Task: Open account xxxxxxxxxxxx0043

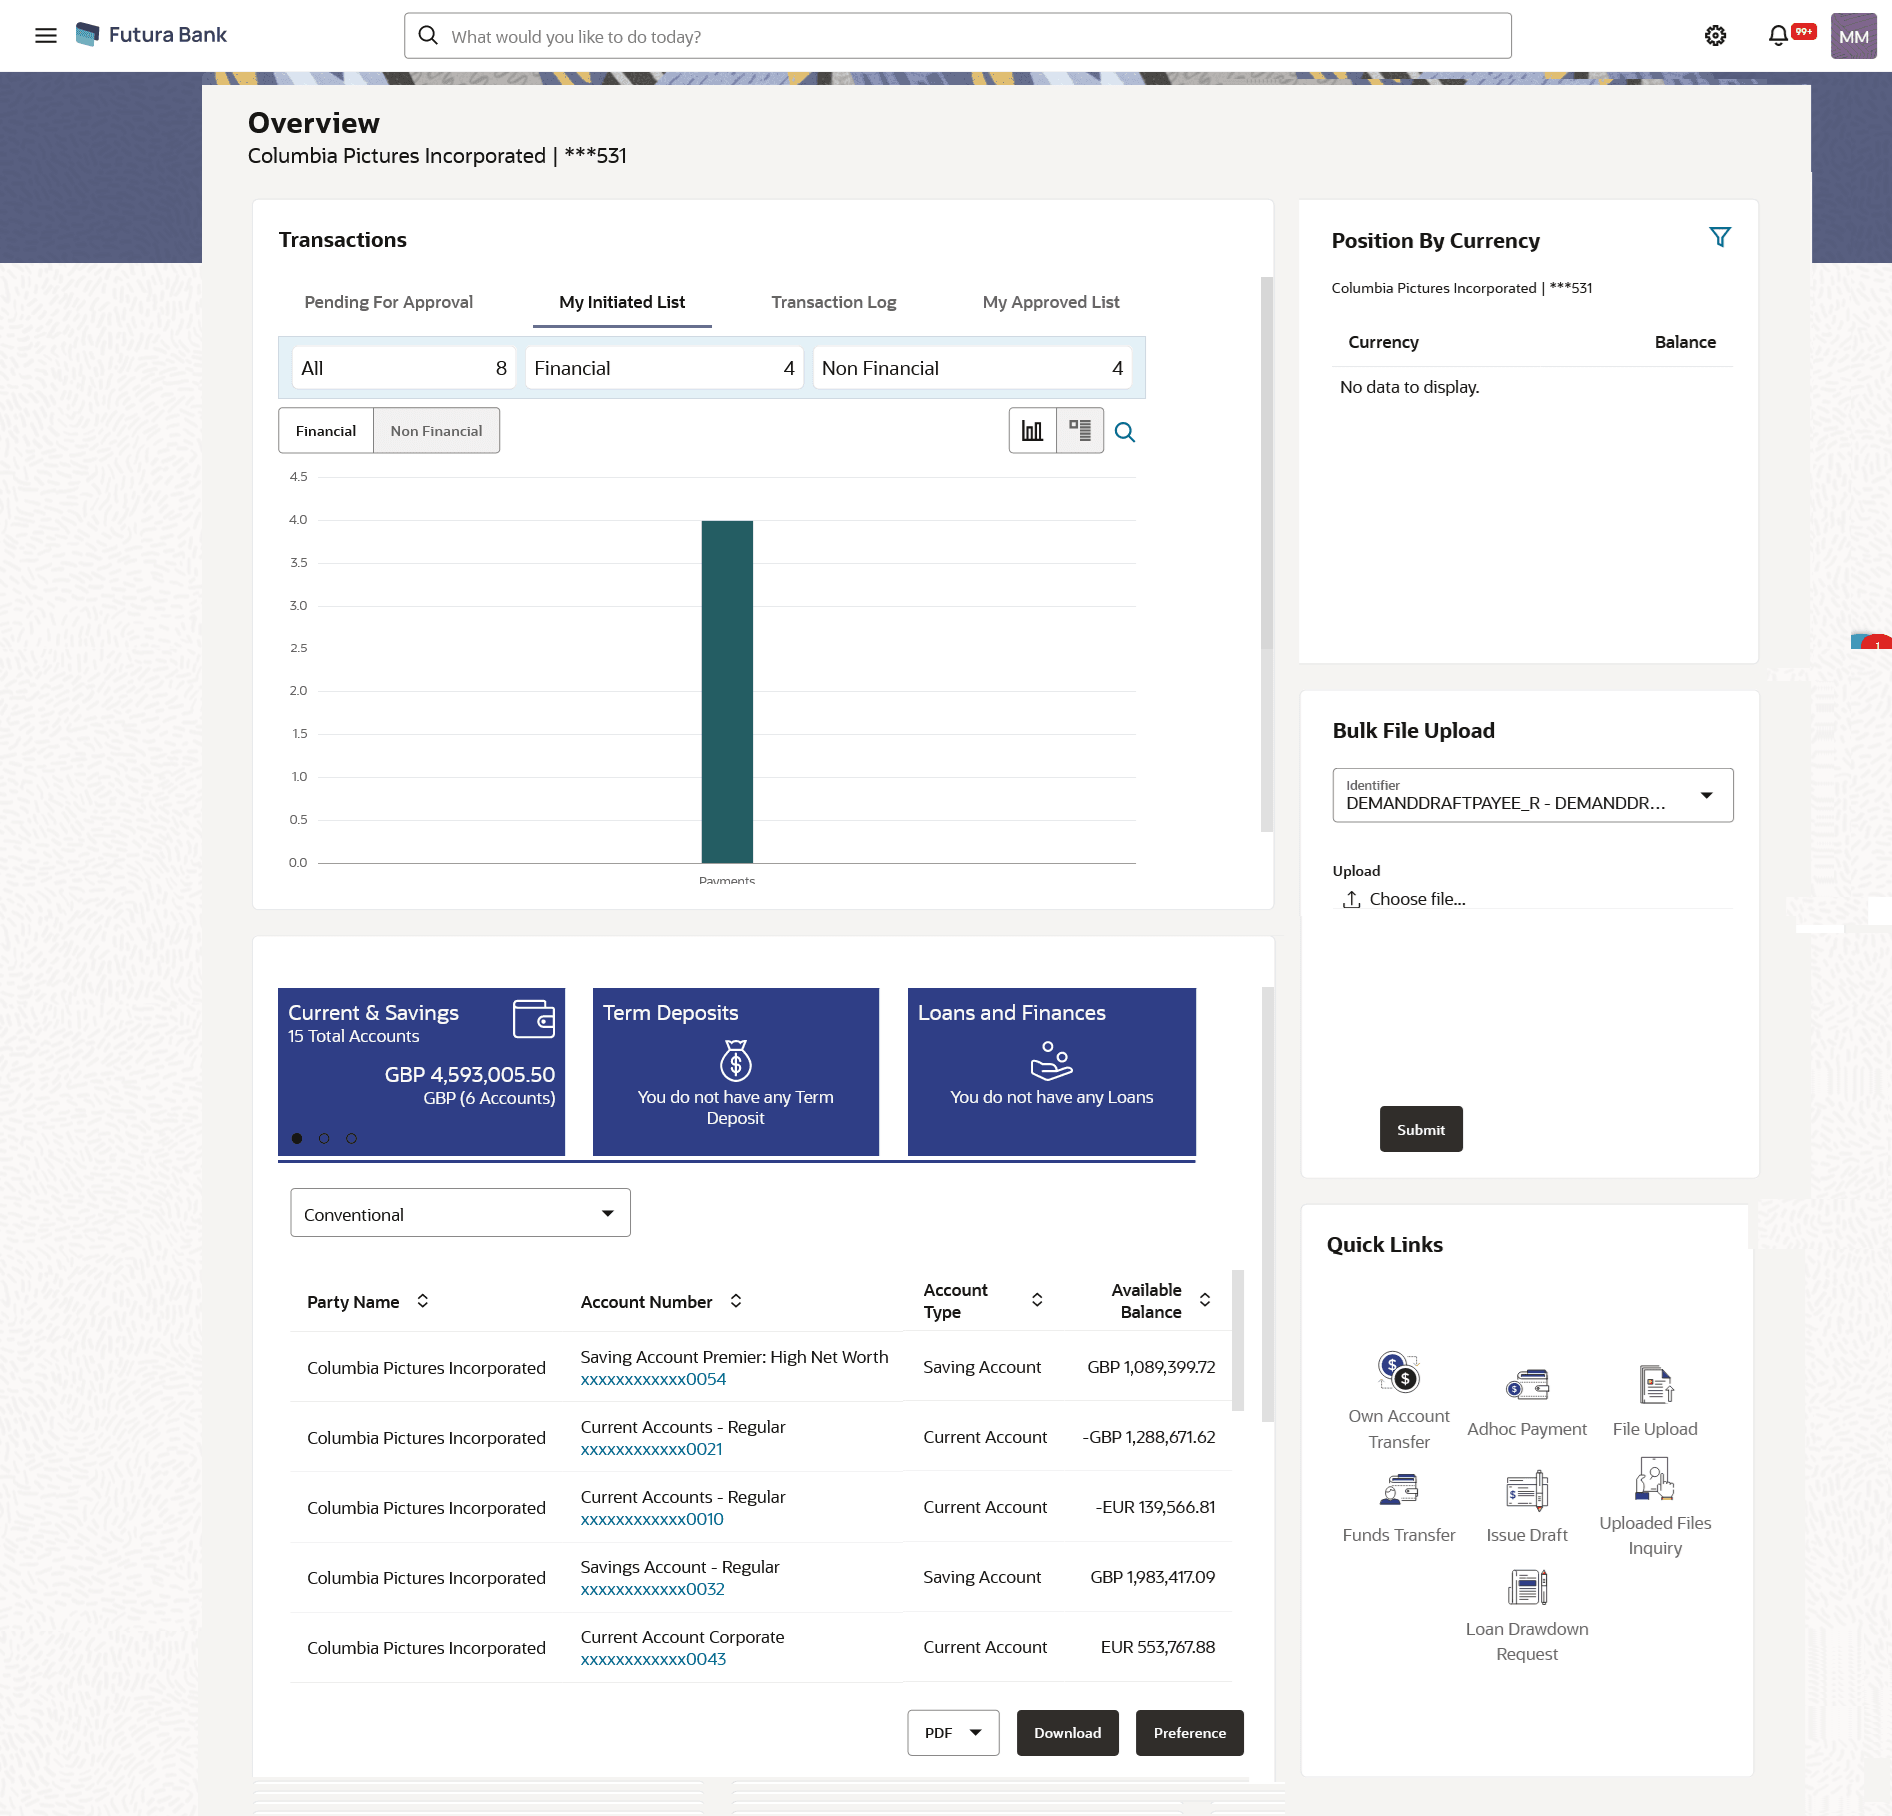Action: tap(653, 1659)
